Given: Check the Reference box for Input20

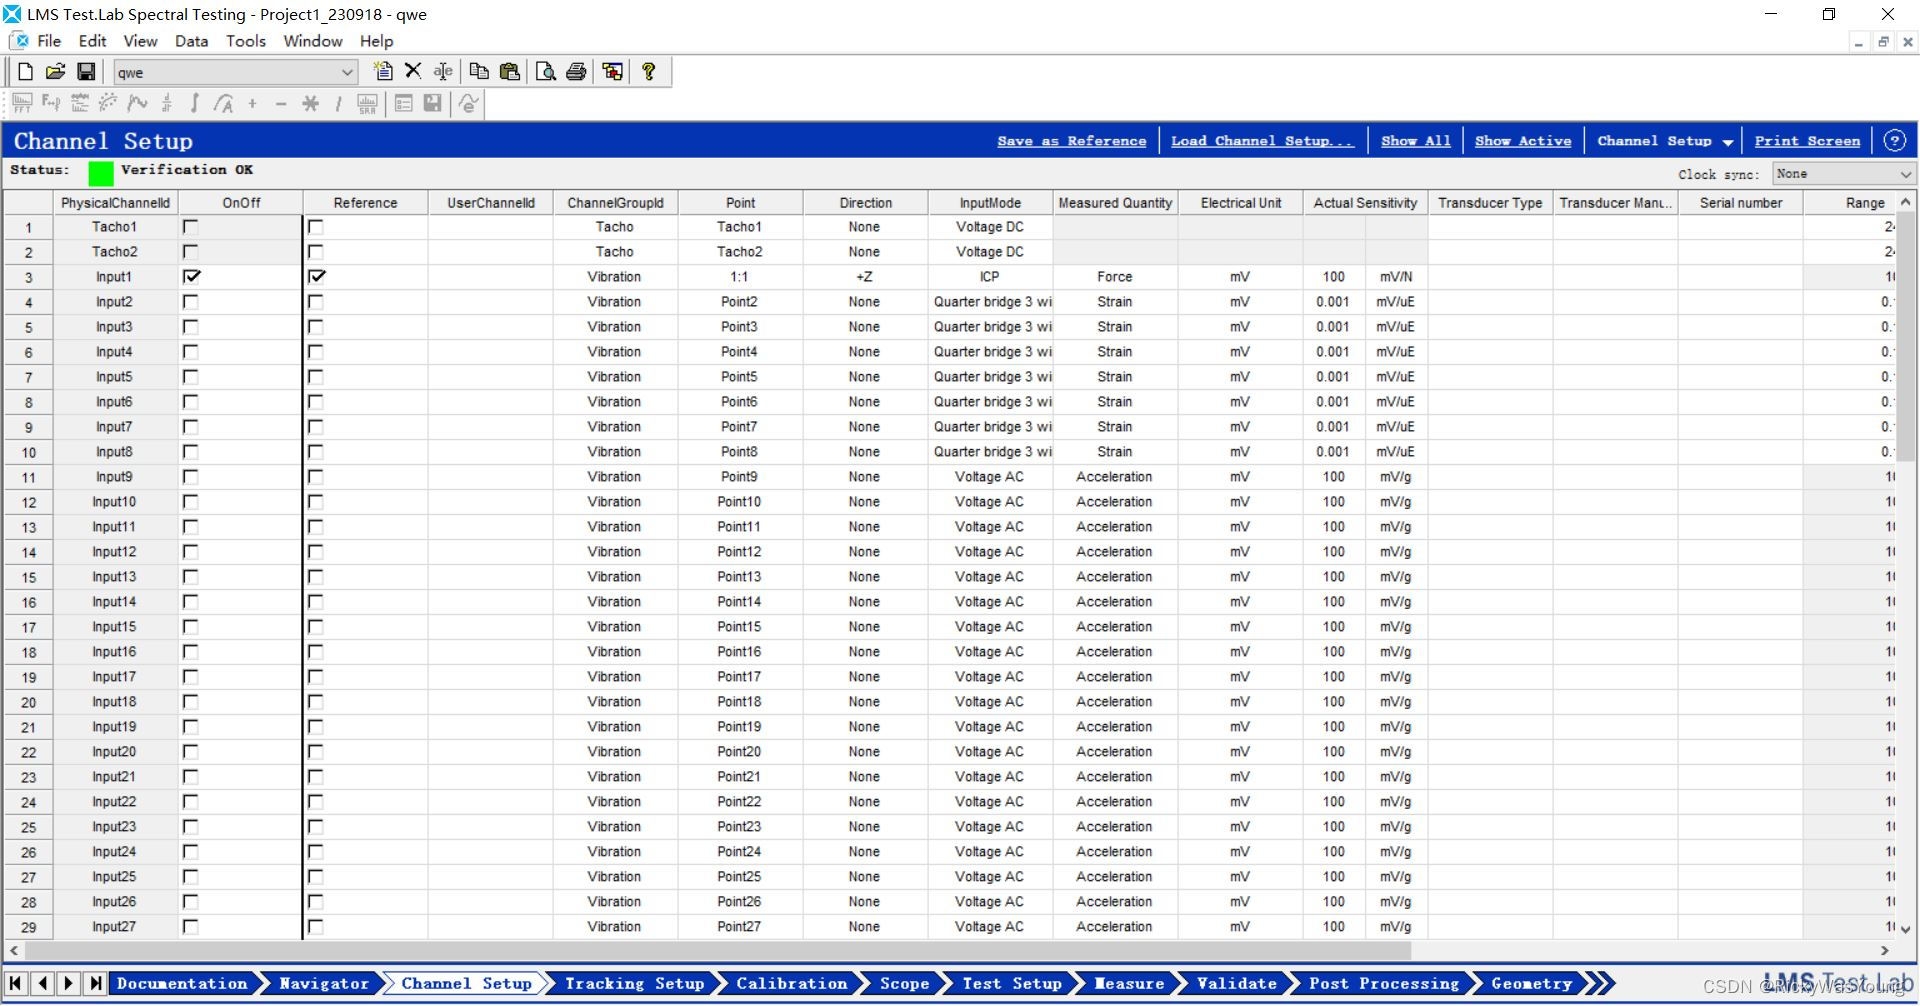Looking at the screenshot, I should click(x=316, y=751).
